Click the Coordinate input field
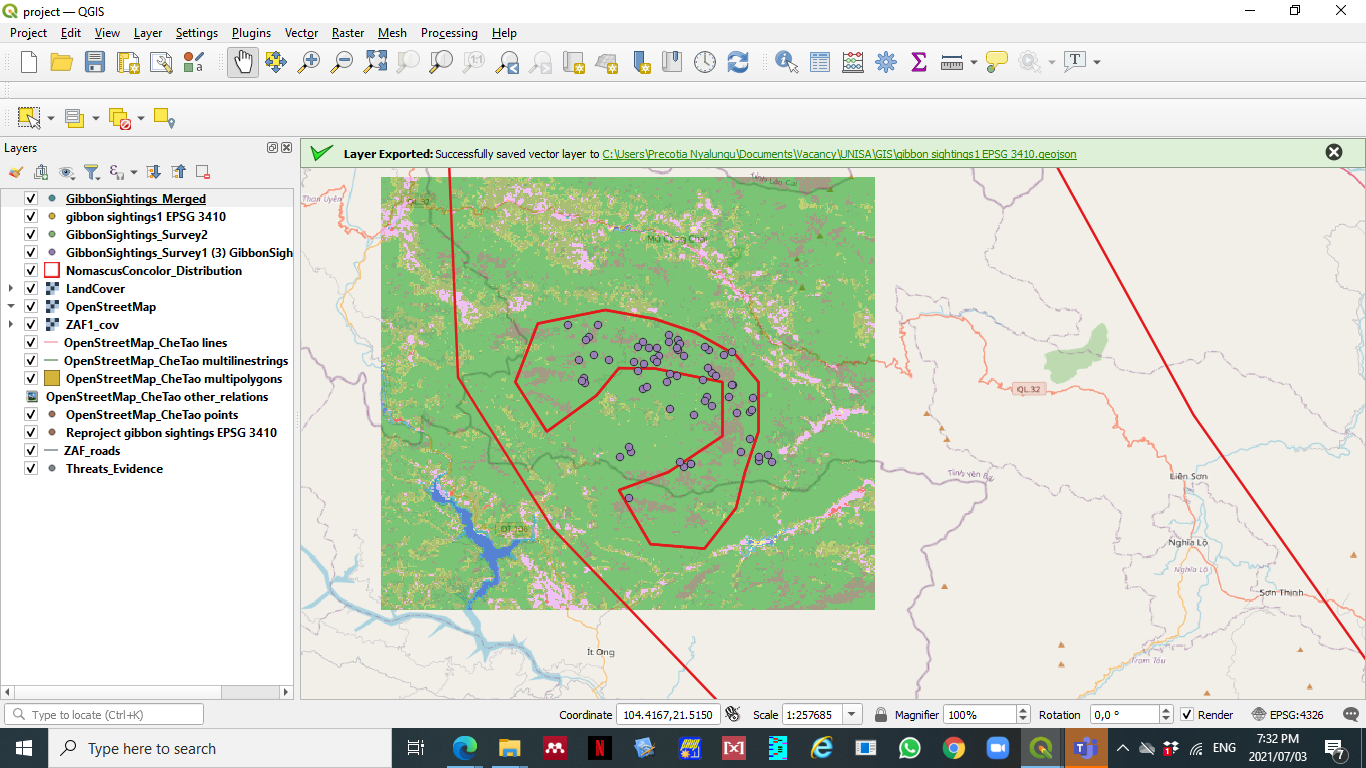The width and height of the screenshot is (1366, 768). point(668,715)
